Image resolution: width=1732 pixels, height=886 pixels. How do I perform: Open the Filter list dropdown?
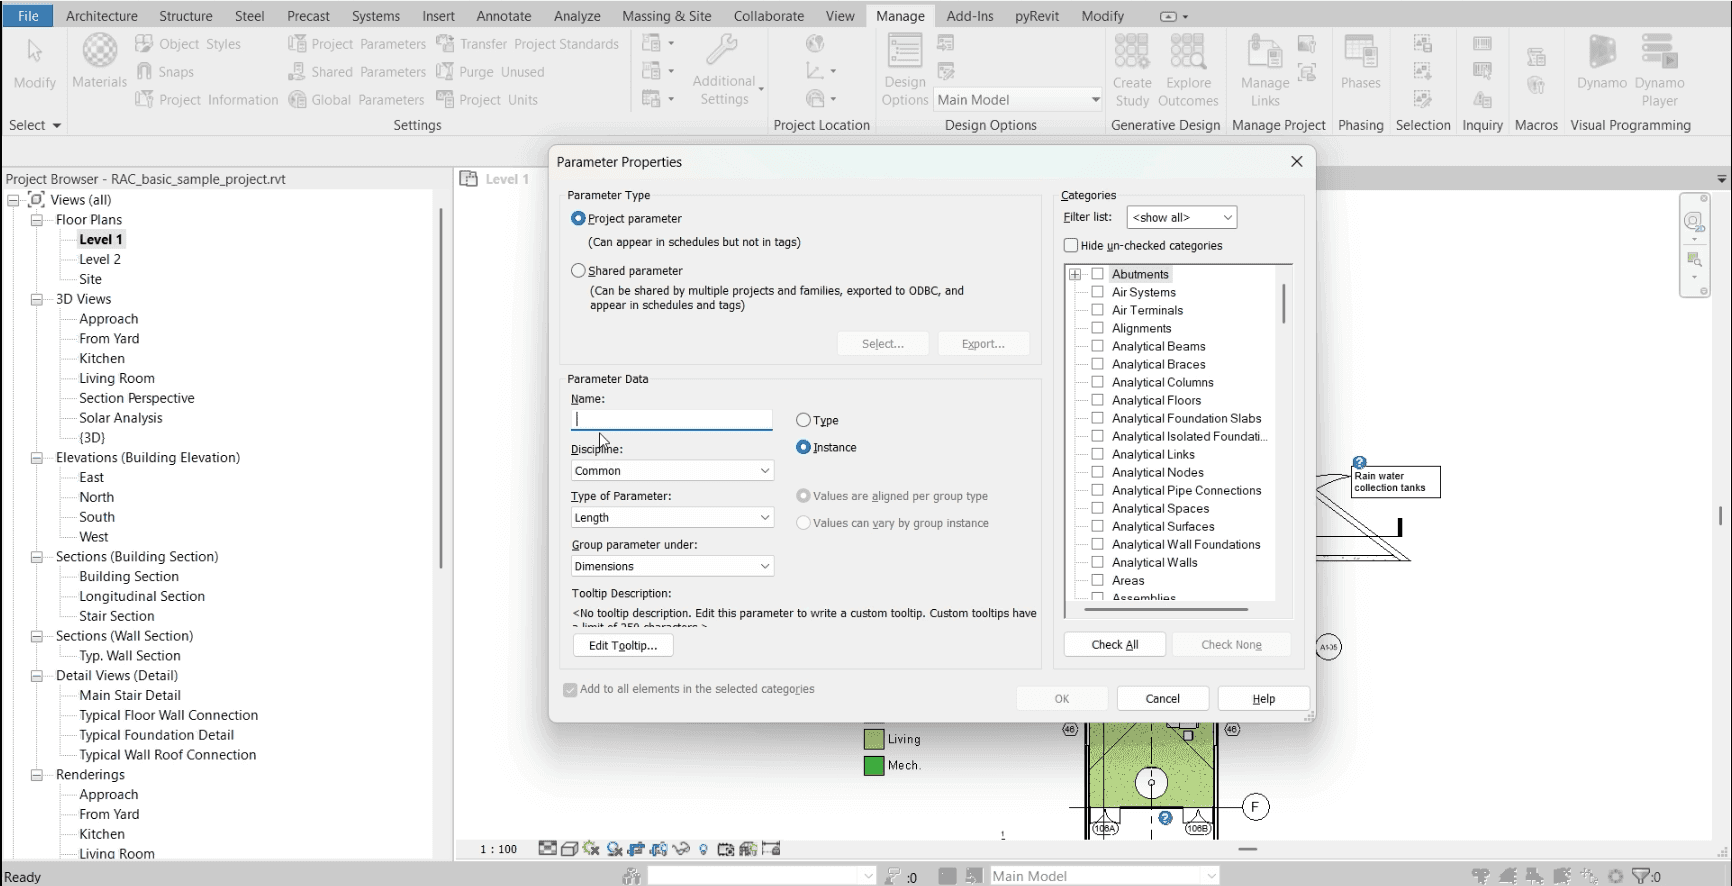click(1182, 217)
